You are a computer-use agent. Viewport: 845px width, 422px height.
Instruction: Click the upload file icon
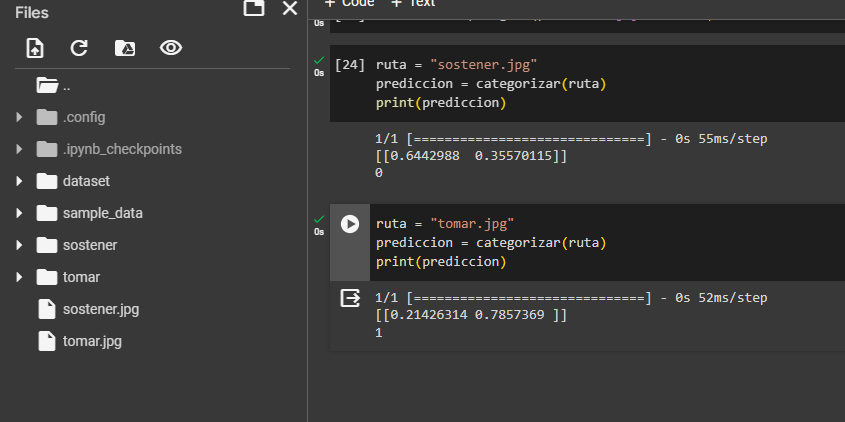click(35, 48)
